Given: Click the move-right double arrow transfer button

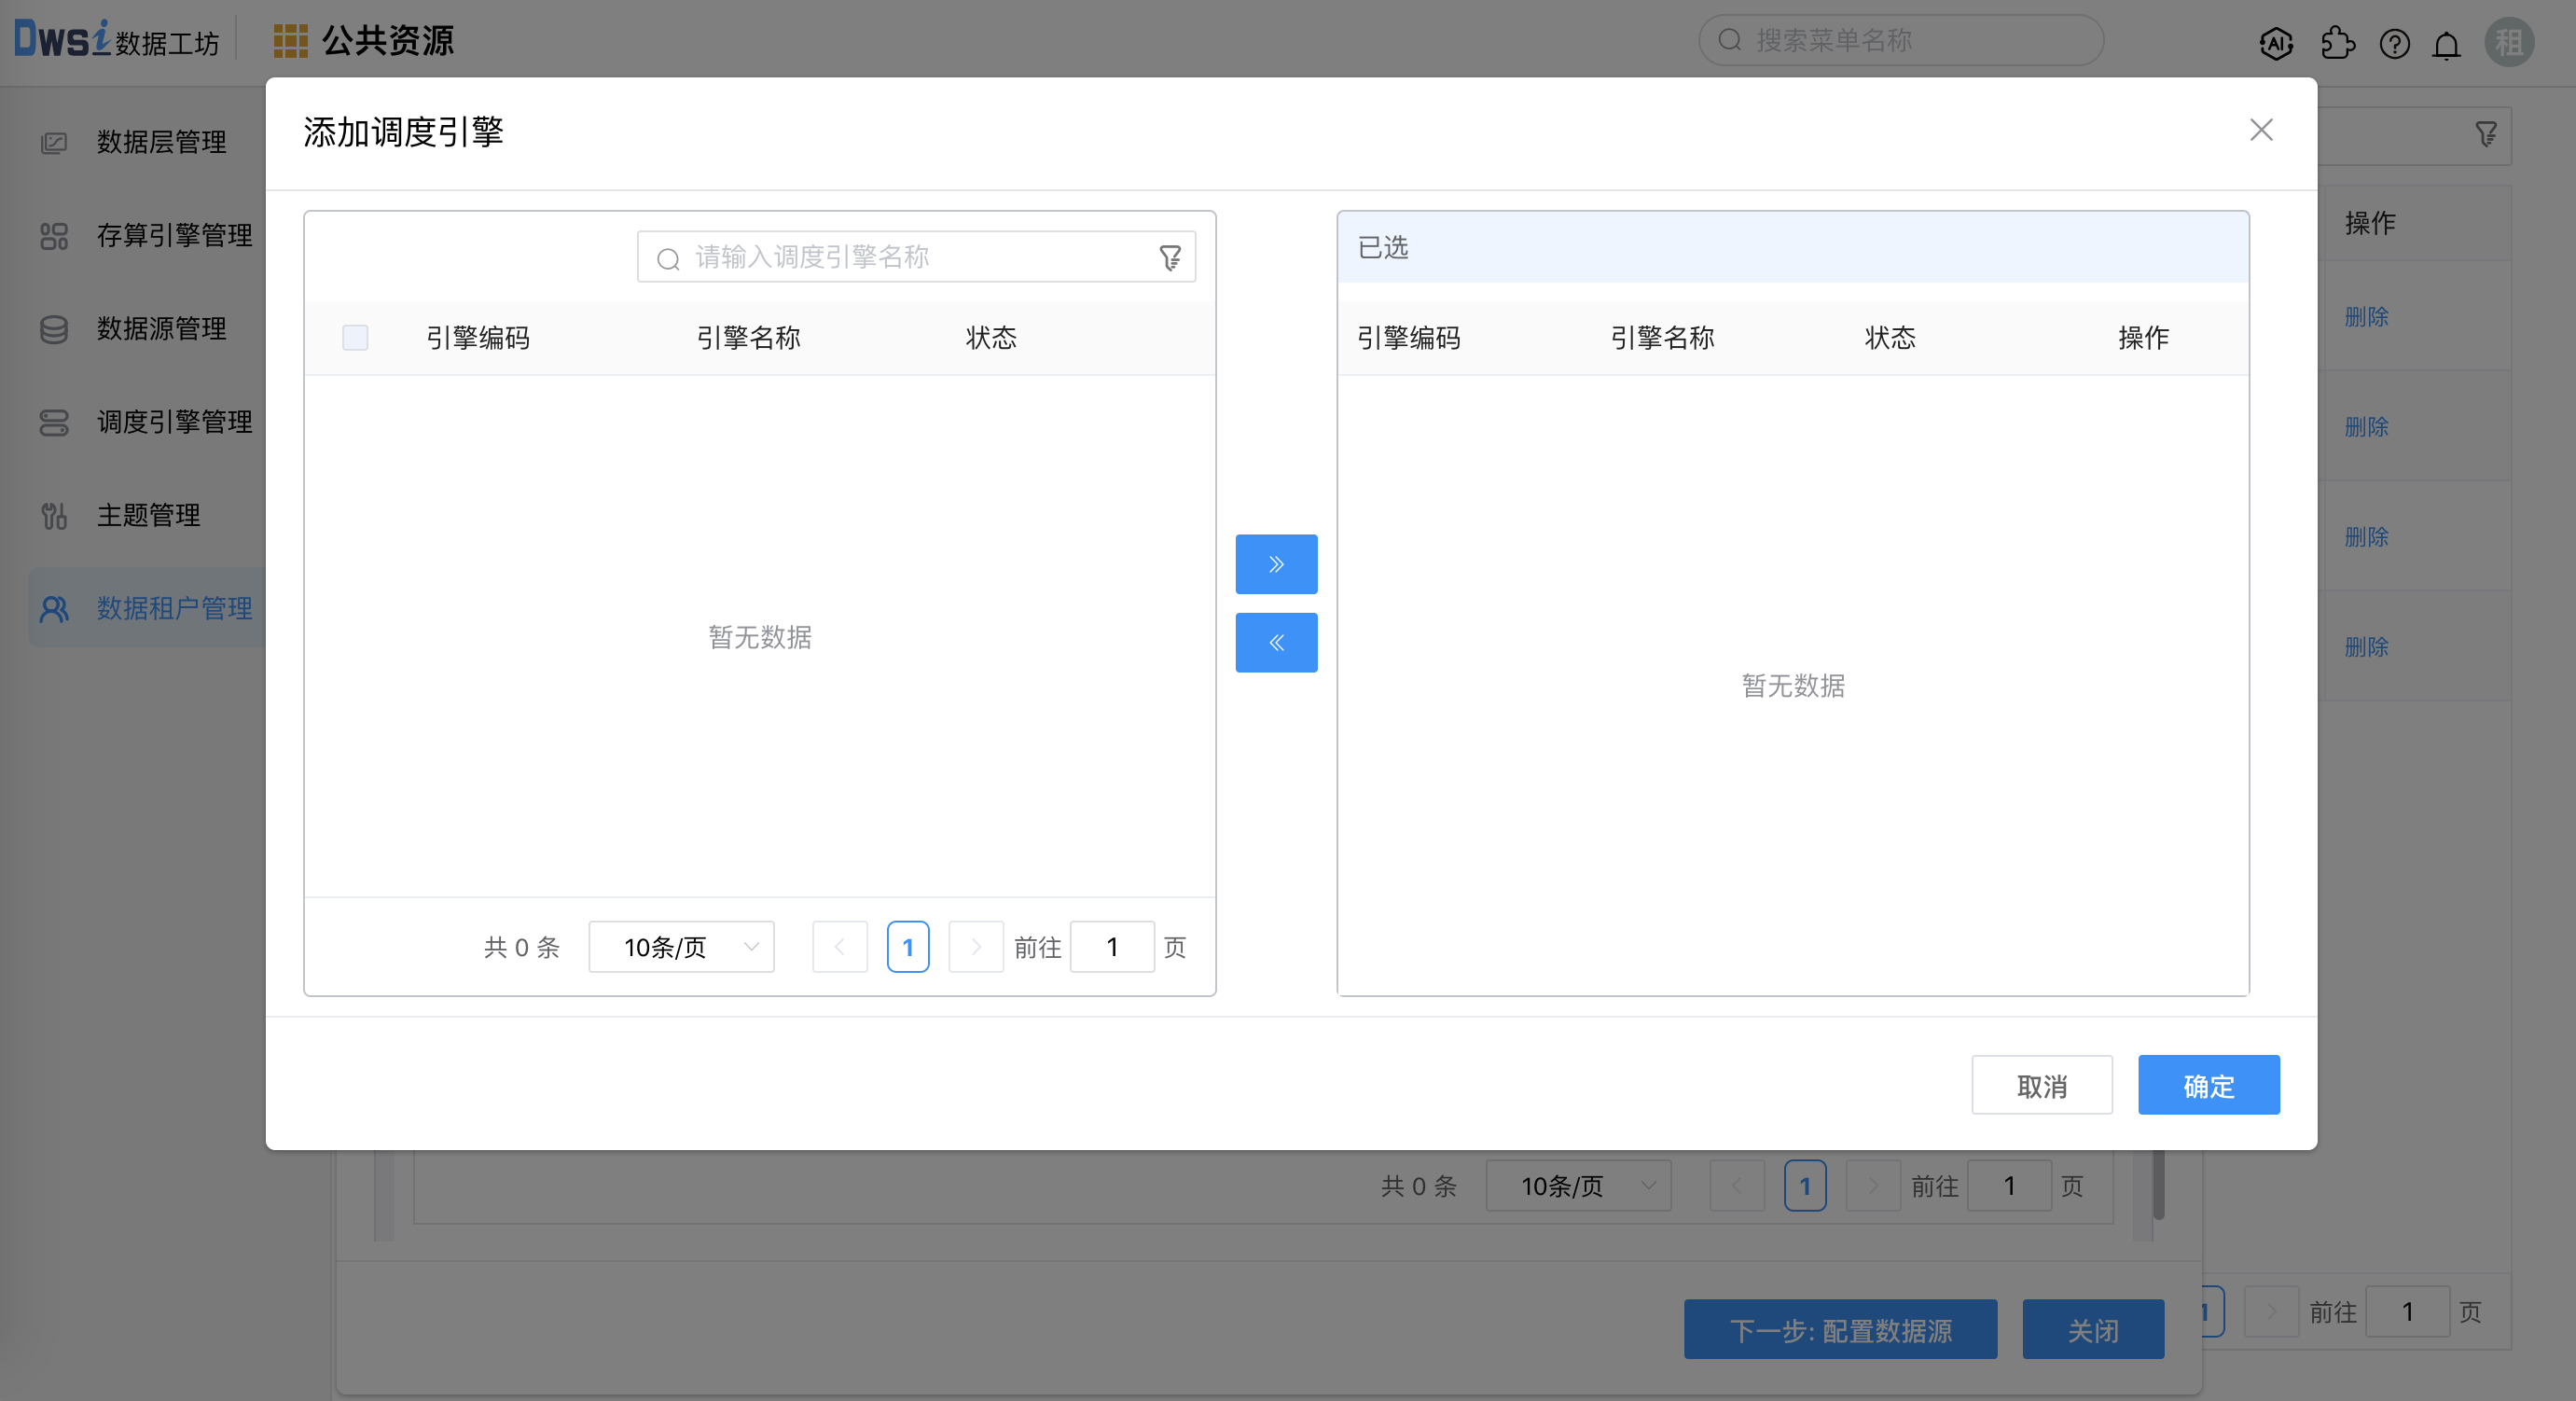Looking at the screenshot, I should coord(1276,564).
